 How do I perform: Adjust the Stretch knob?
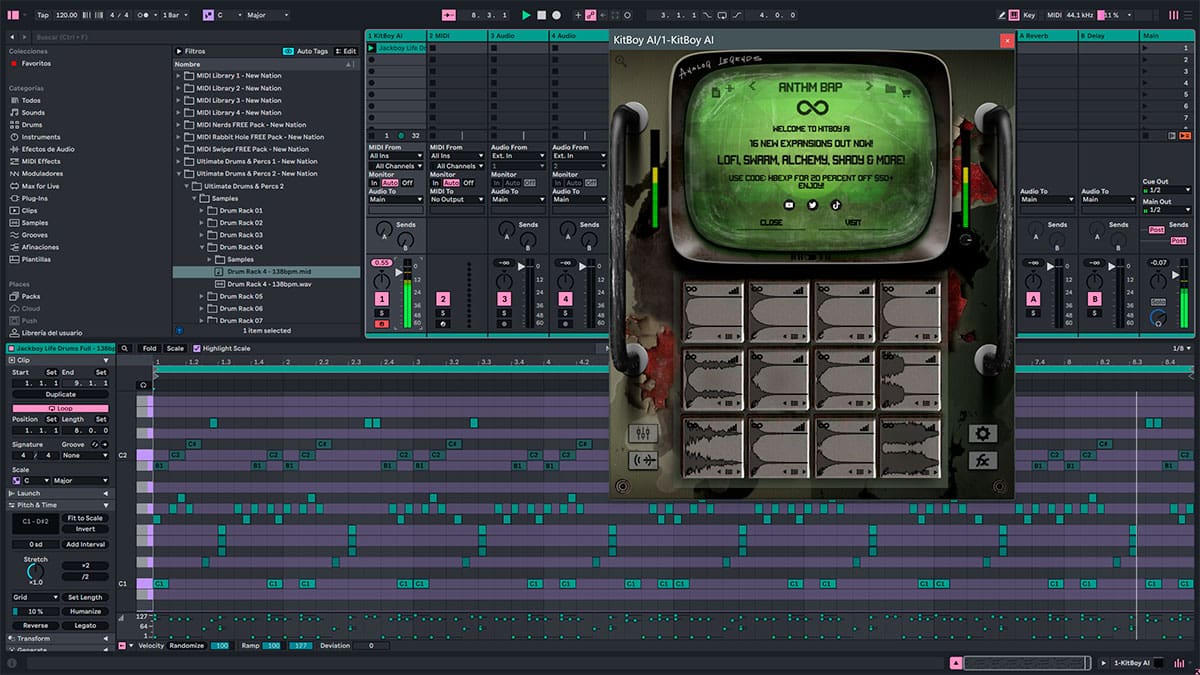coord(36,572)
